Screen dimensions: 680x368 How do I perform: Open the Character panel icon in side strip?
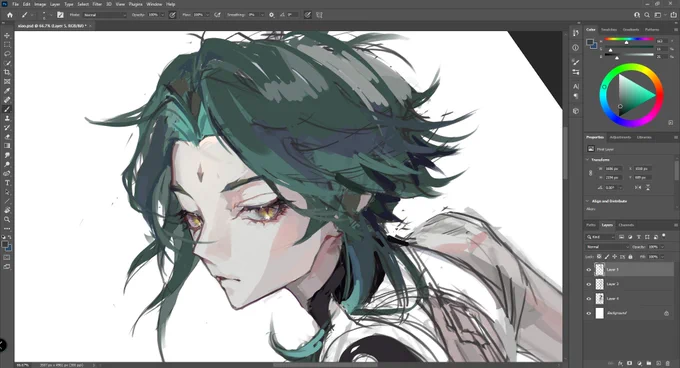[575, 86]
